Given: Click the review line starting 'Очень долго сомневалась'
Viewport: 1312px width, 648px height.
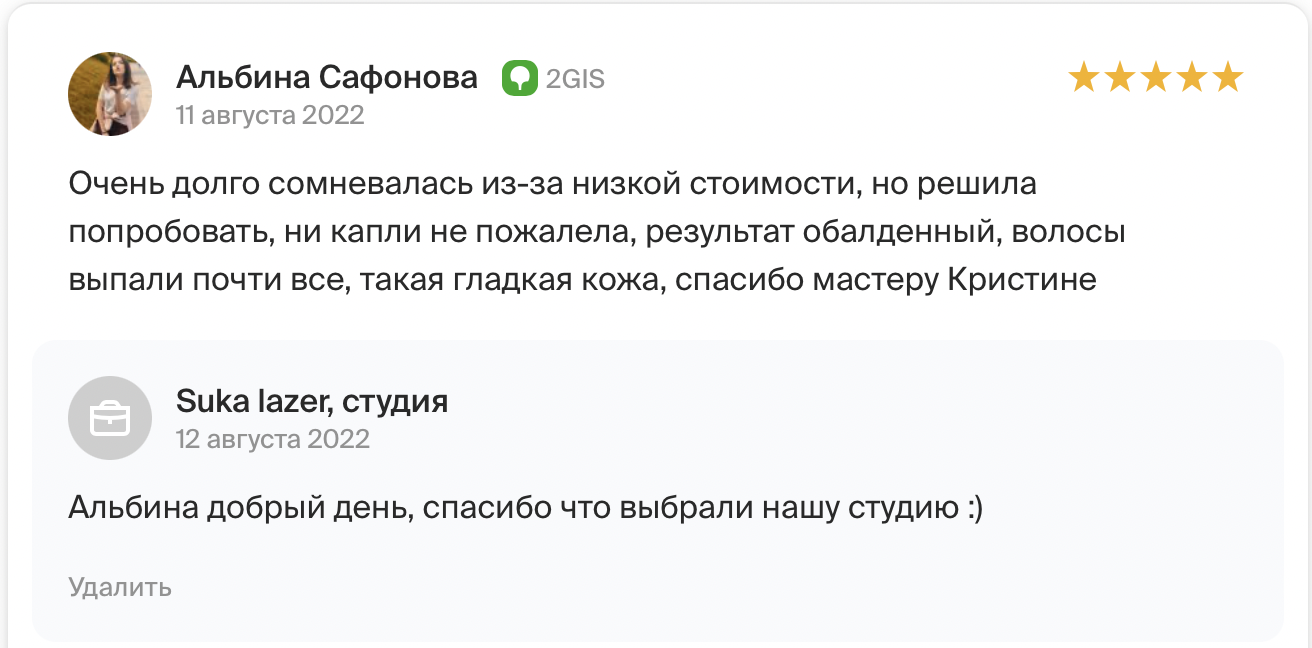Looking at the screenshot, I should point(553,185).
